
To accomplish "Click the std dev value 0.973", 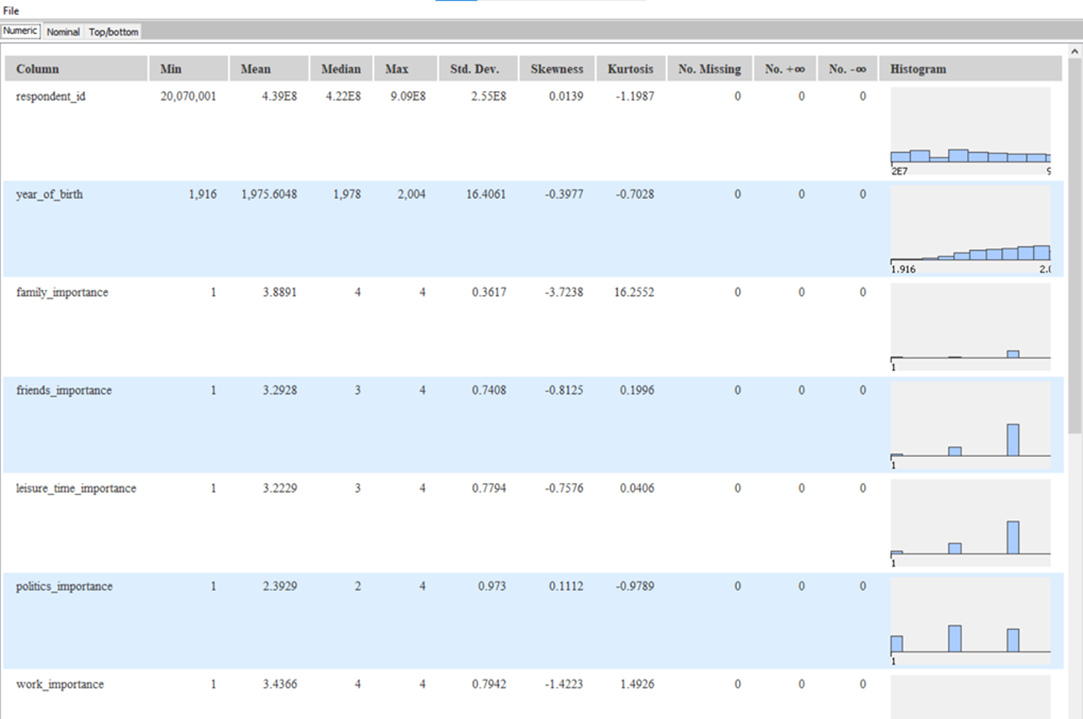I will pos(492,586).
